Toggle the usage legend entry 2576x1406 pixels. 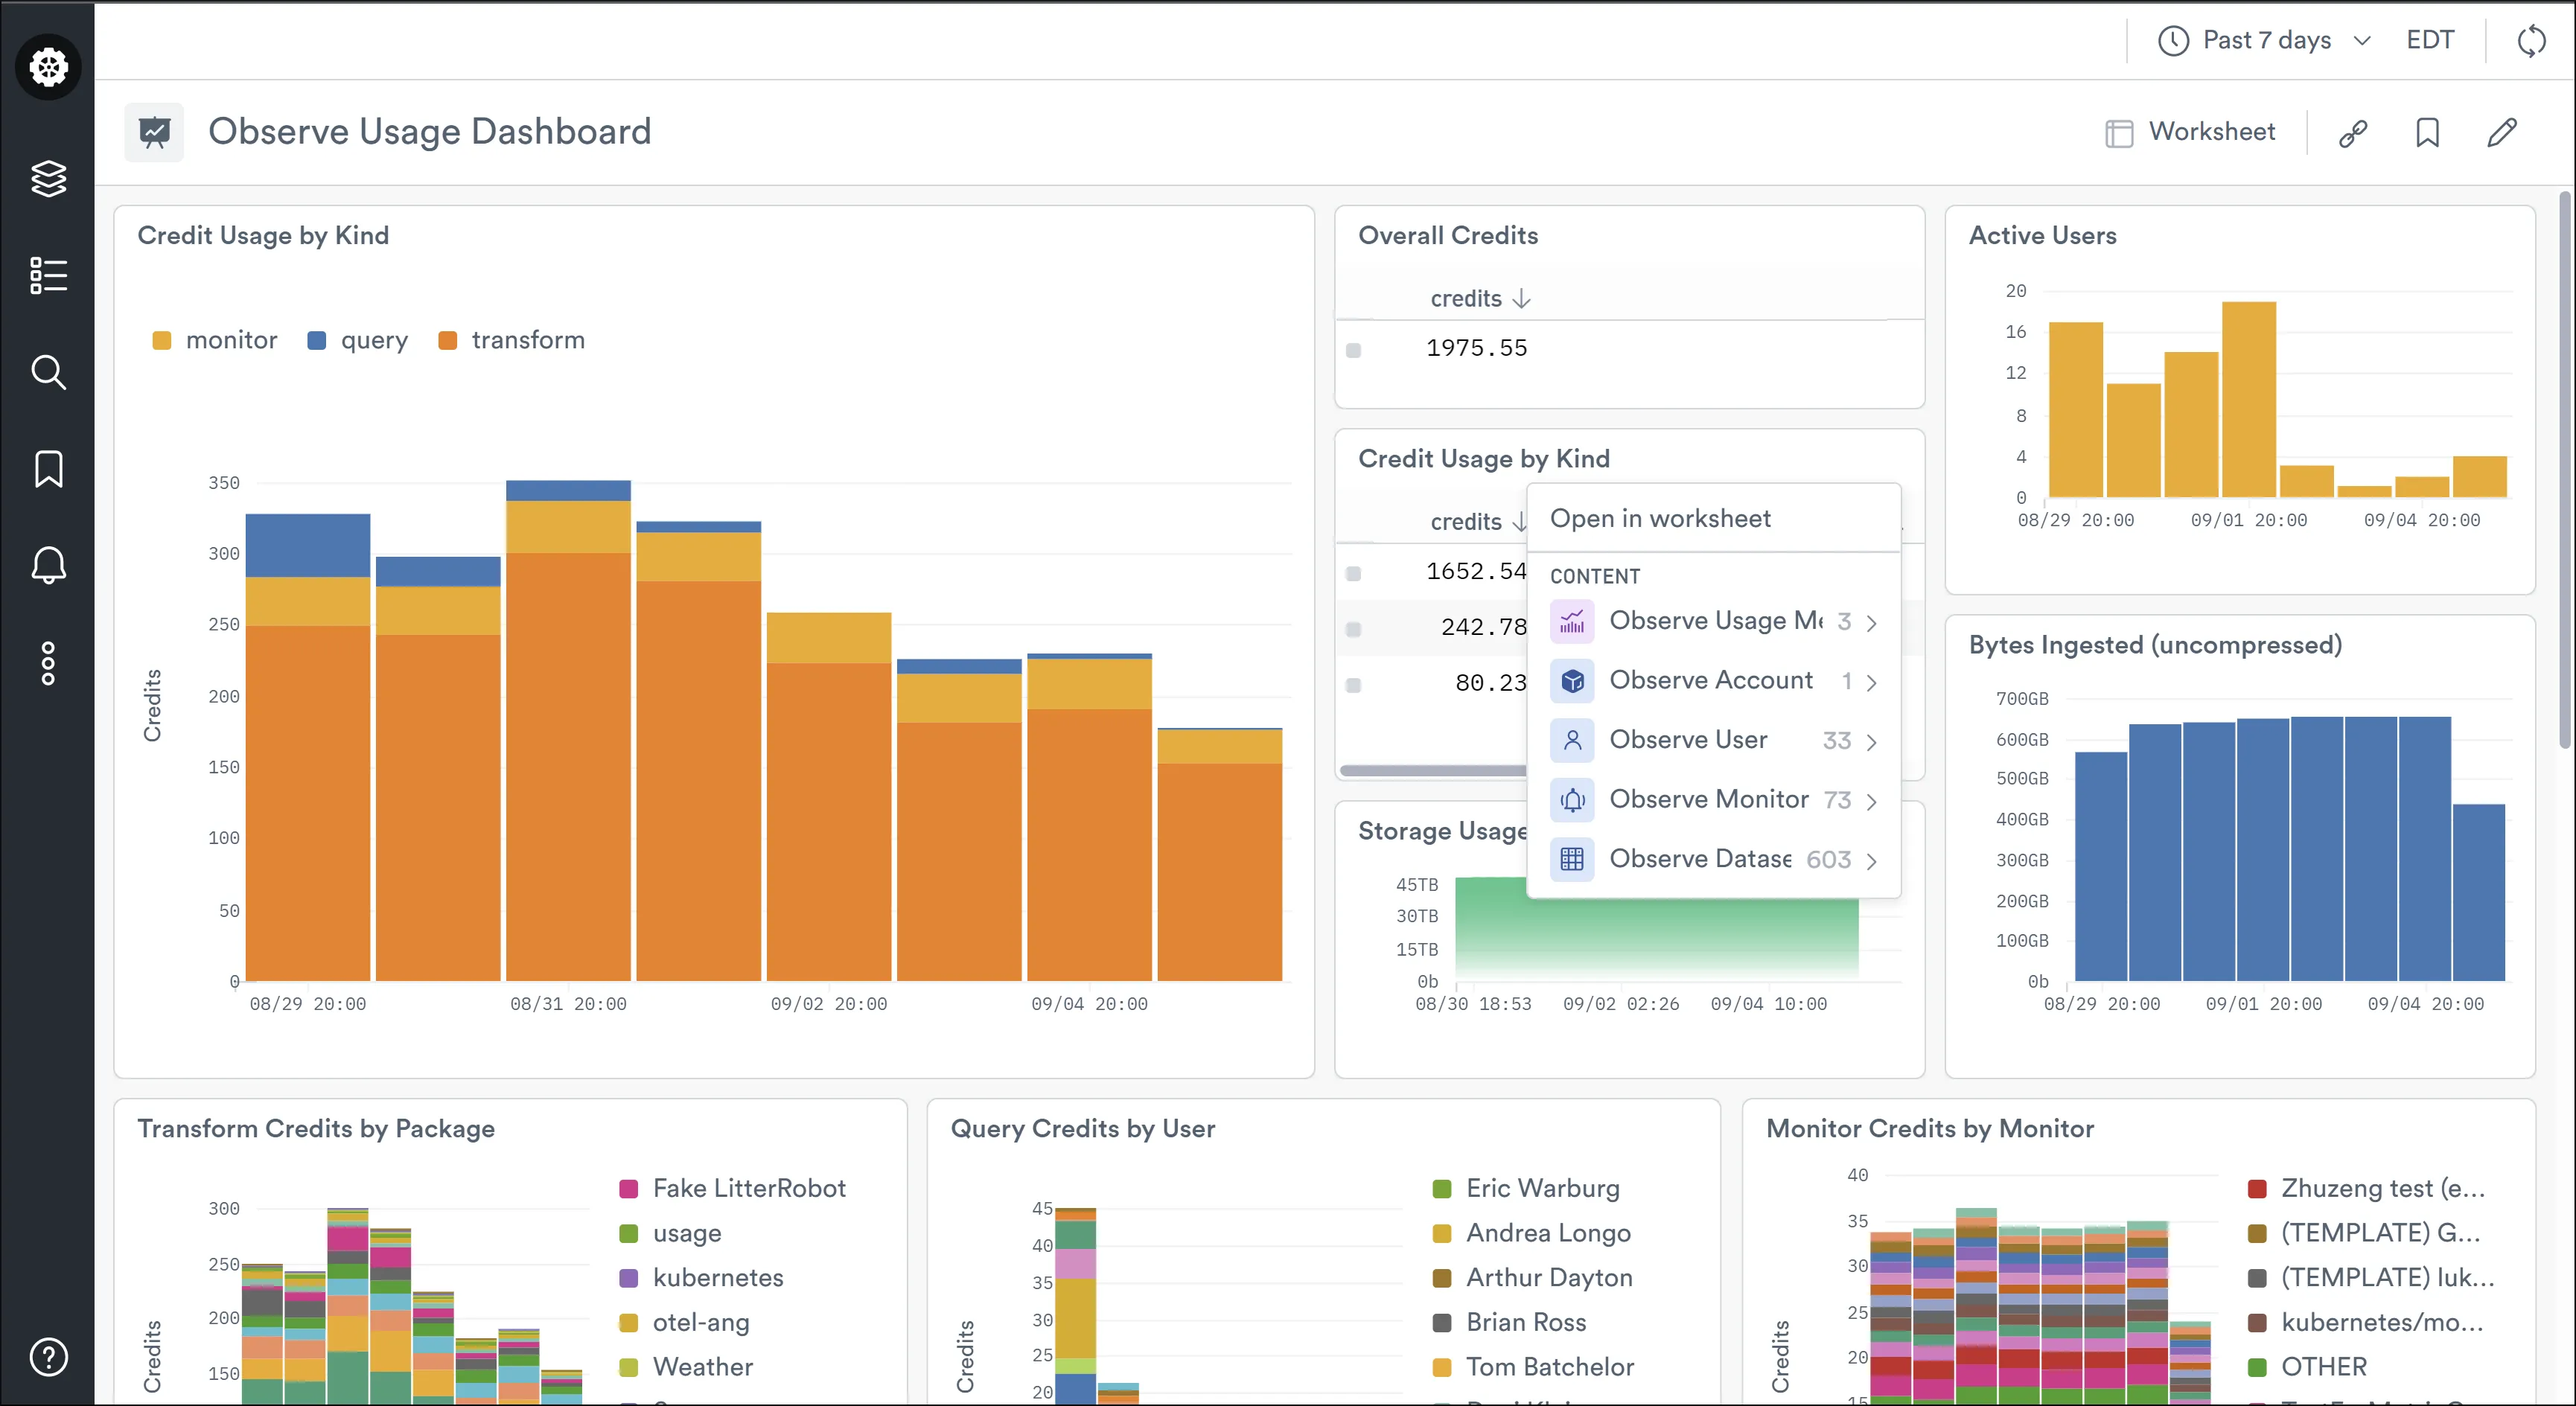point(671,1233)
